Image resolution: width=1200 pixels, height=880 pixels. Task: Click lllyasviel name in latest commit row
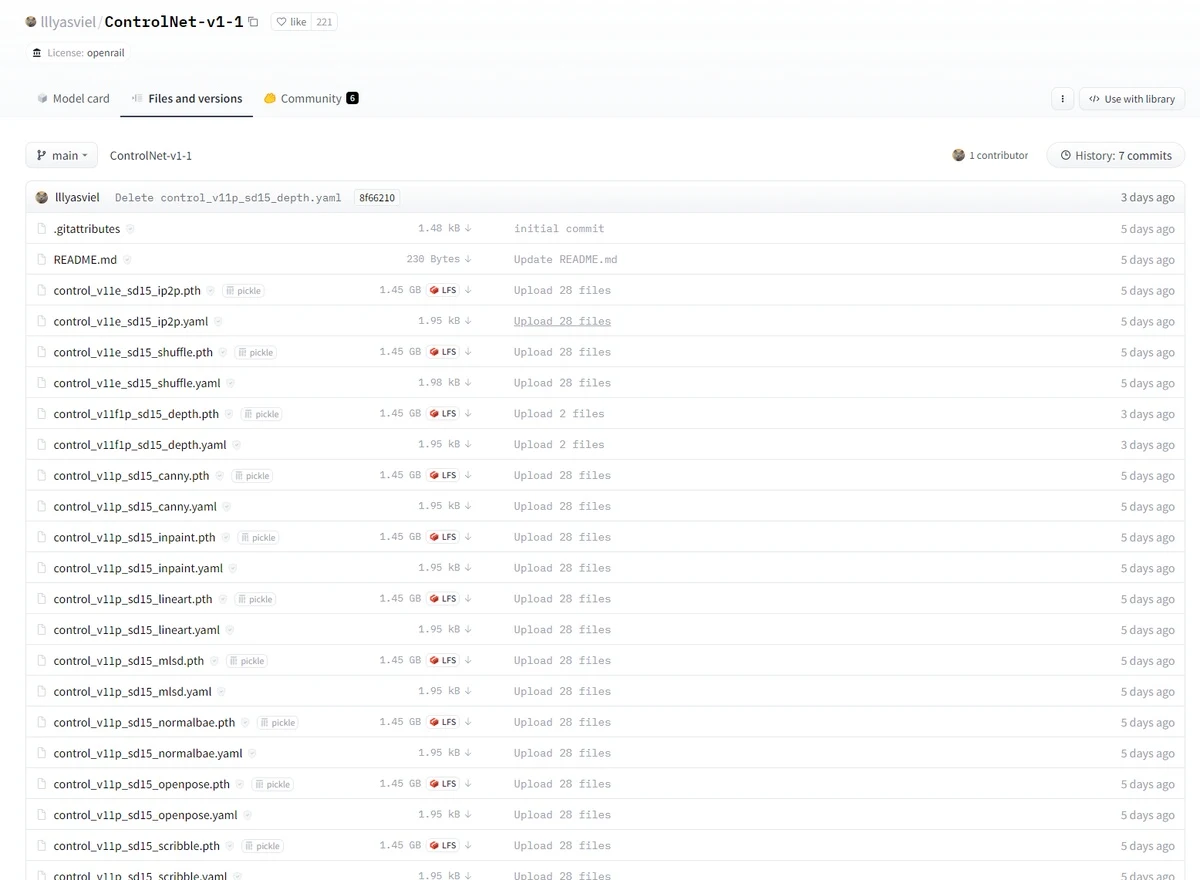(x=77, y=198)
